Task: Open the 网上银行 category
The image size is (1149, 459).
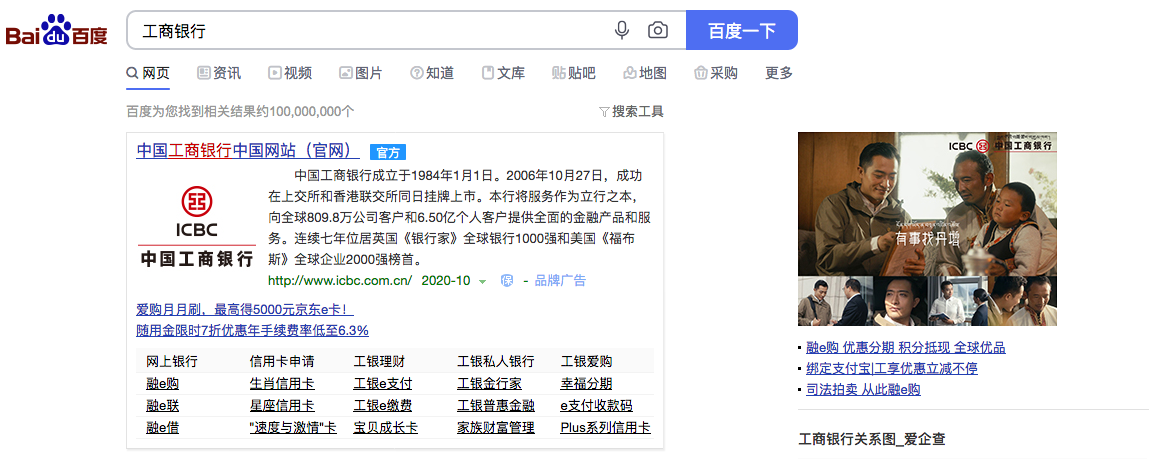Action: [172, 361]
